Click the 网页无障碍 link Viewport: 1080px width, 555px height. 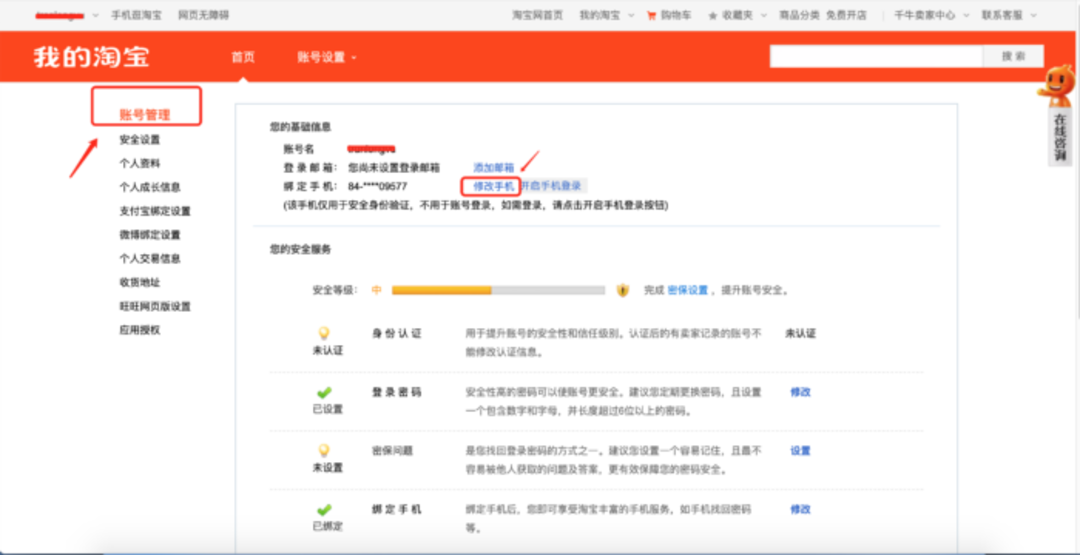tap(203, 15)
